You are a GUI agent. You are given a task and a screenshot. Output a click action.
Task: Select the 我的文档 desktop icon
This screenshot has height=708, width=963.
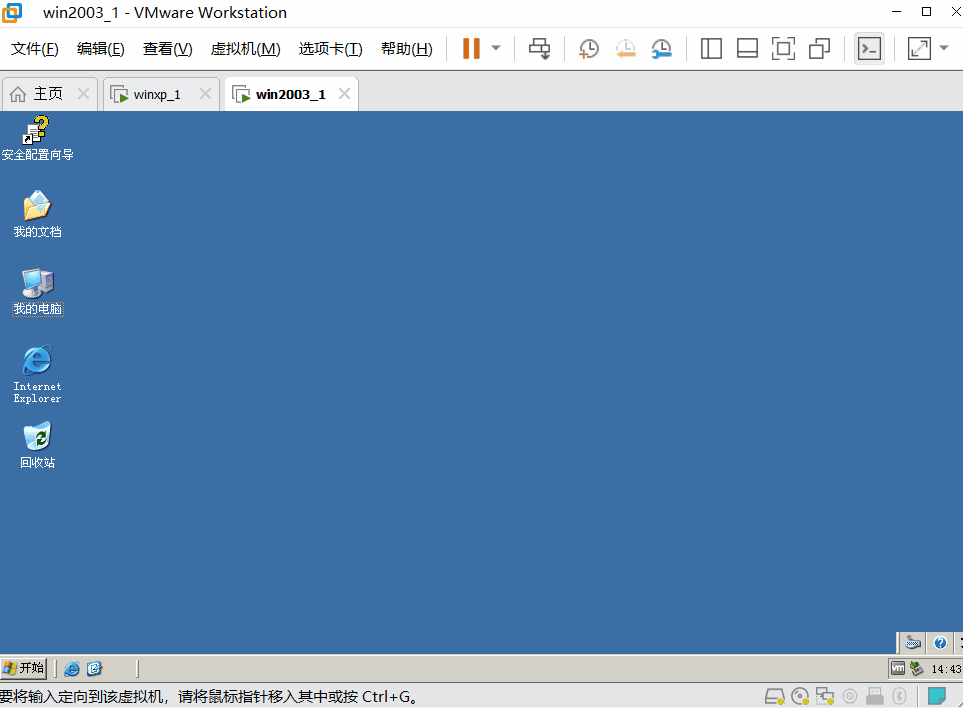(x=37, y=214)
